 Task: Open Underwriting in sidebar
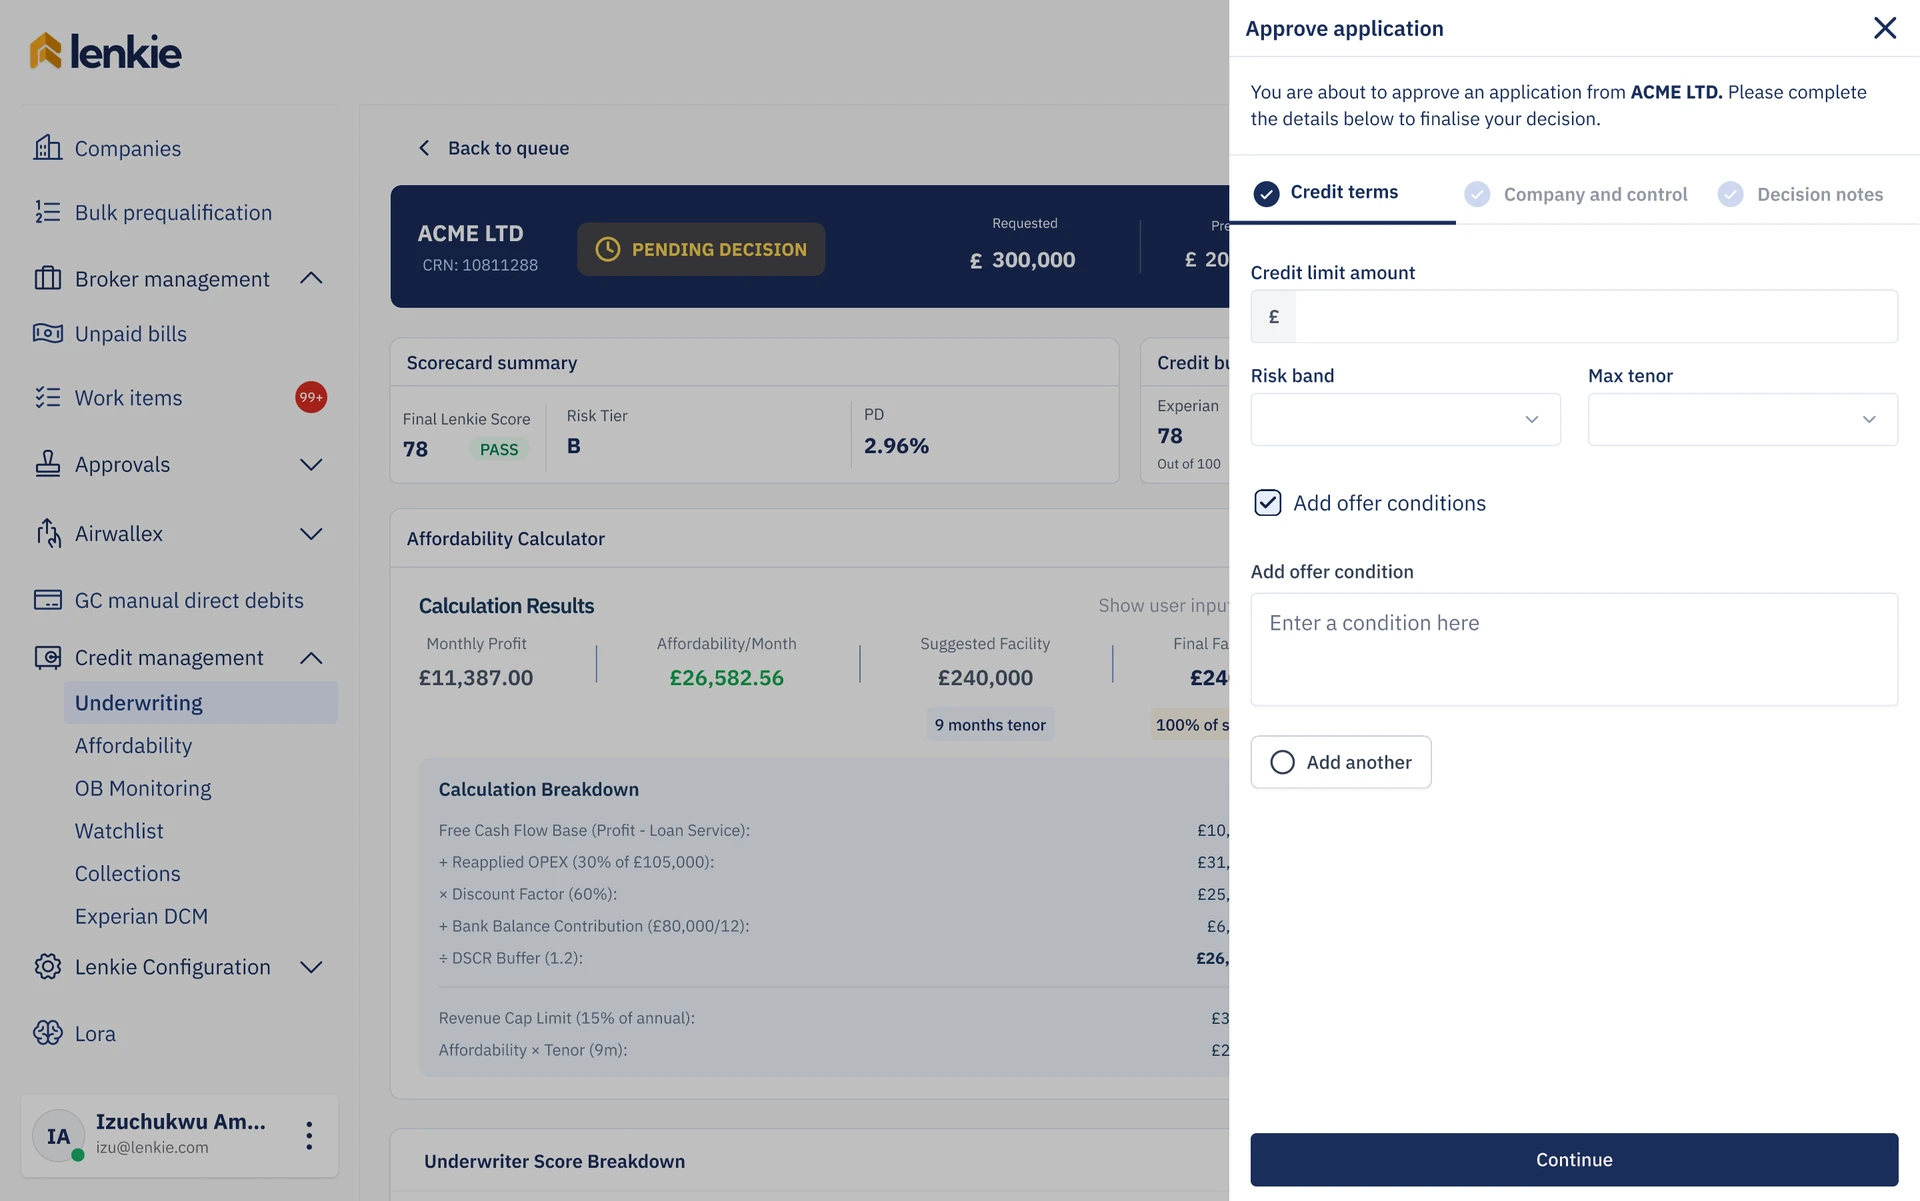tap(201, 703)
